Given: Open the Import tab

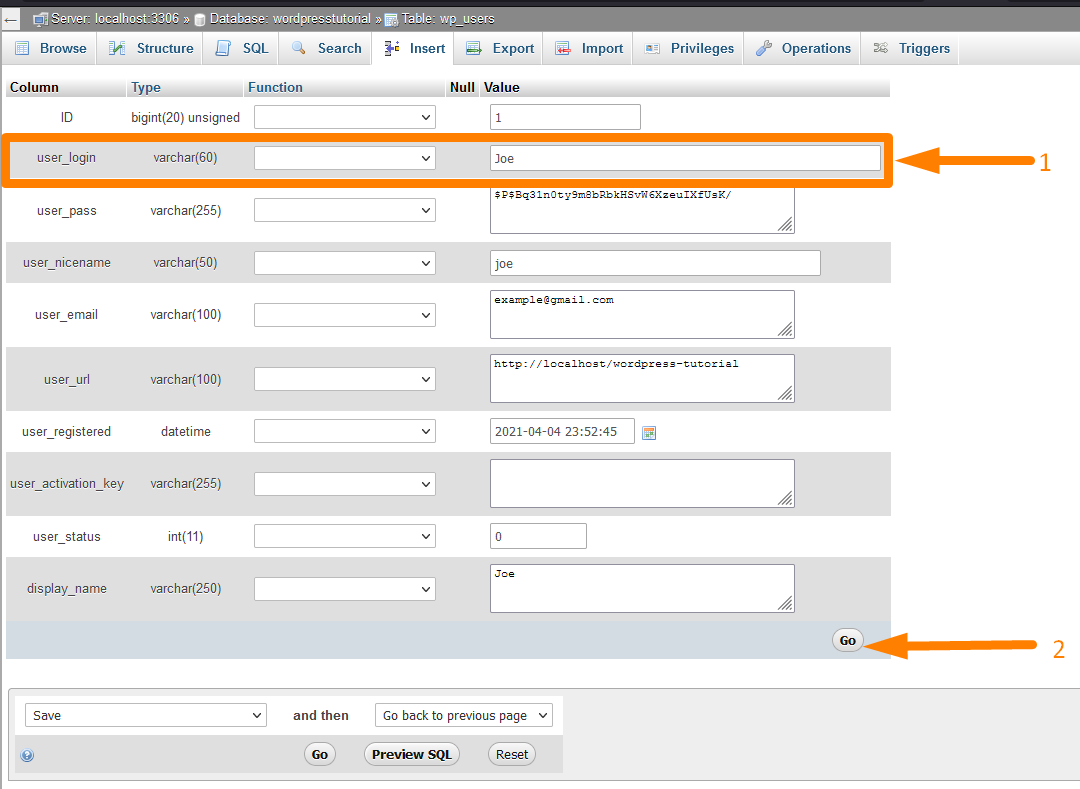Looking at the screenshot, I should tap(589, 48).
